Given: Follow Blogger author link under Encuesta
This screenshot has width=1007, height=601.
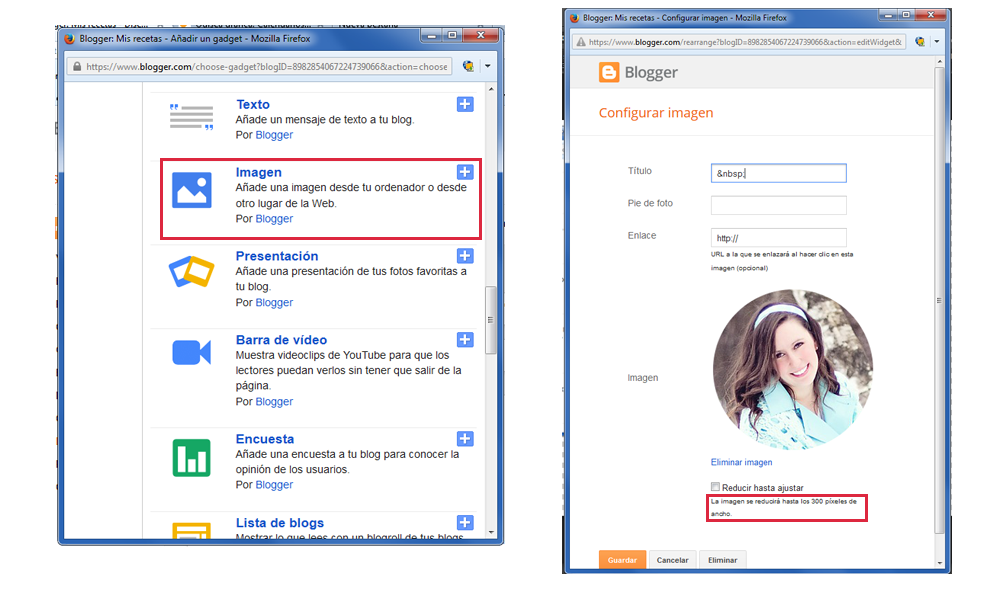Looking at the screenshot, I should [x=274, y=485].
